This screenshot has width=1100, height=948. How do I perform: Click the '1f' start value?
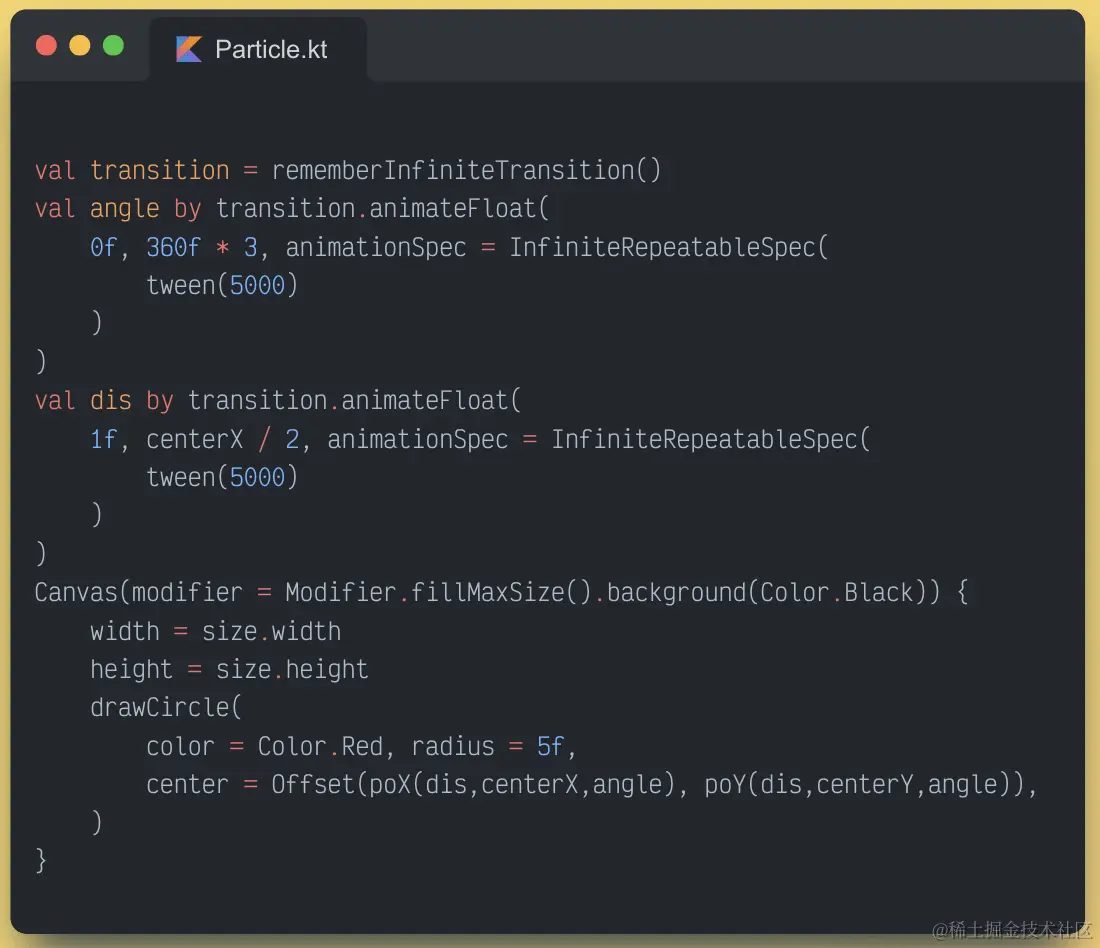(103, 439)
